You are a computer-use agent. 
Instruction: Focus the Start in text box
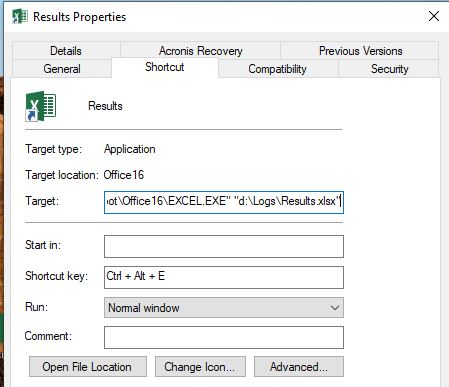[x=224, y=247]
